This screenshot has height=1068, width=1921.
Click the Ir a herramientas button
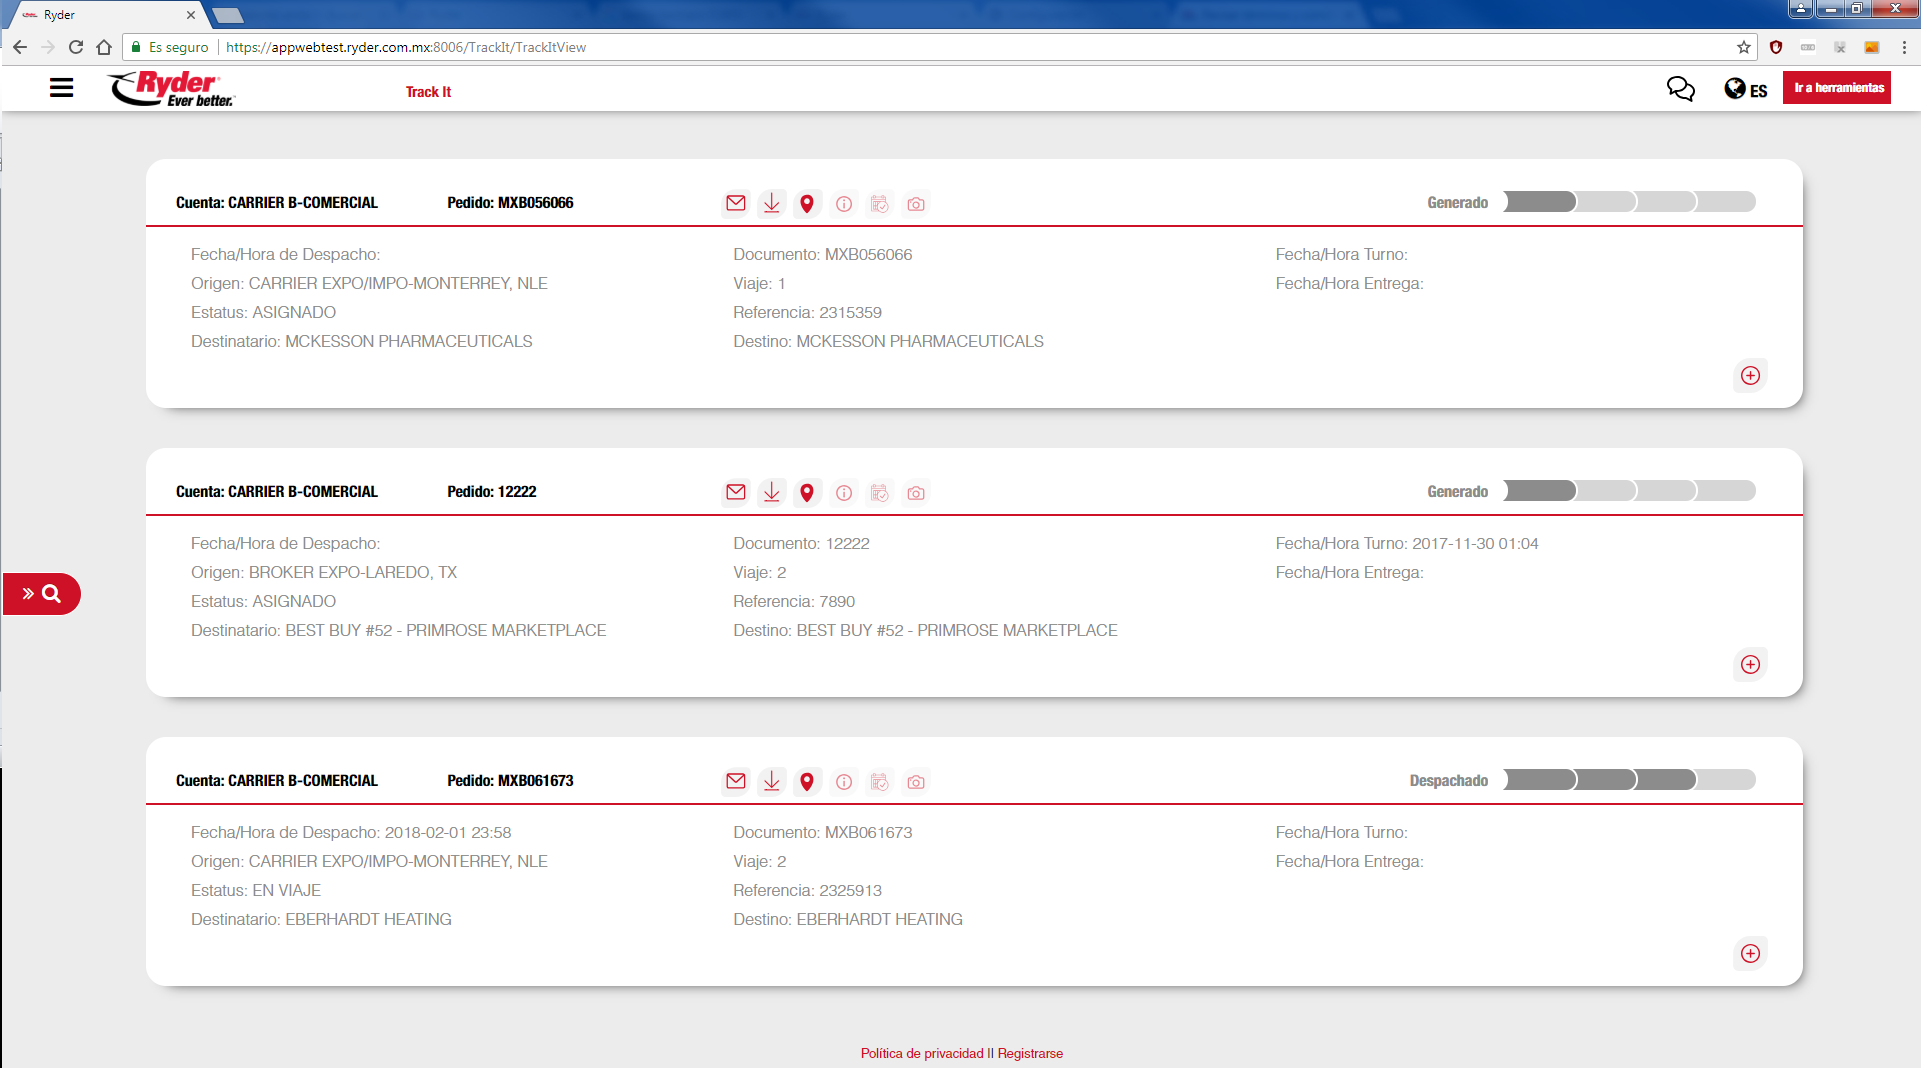(1838, 88)
